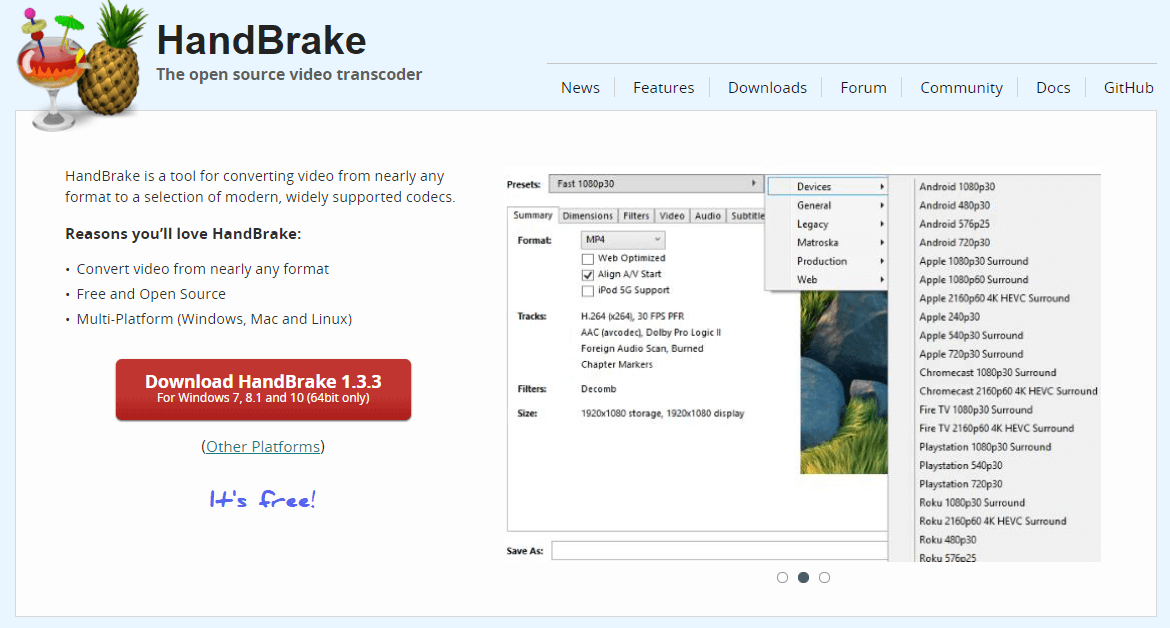
Task: Uncheck the Align A/V Start checkbox
Action: click(x=588, y=274)
